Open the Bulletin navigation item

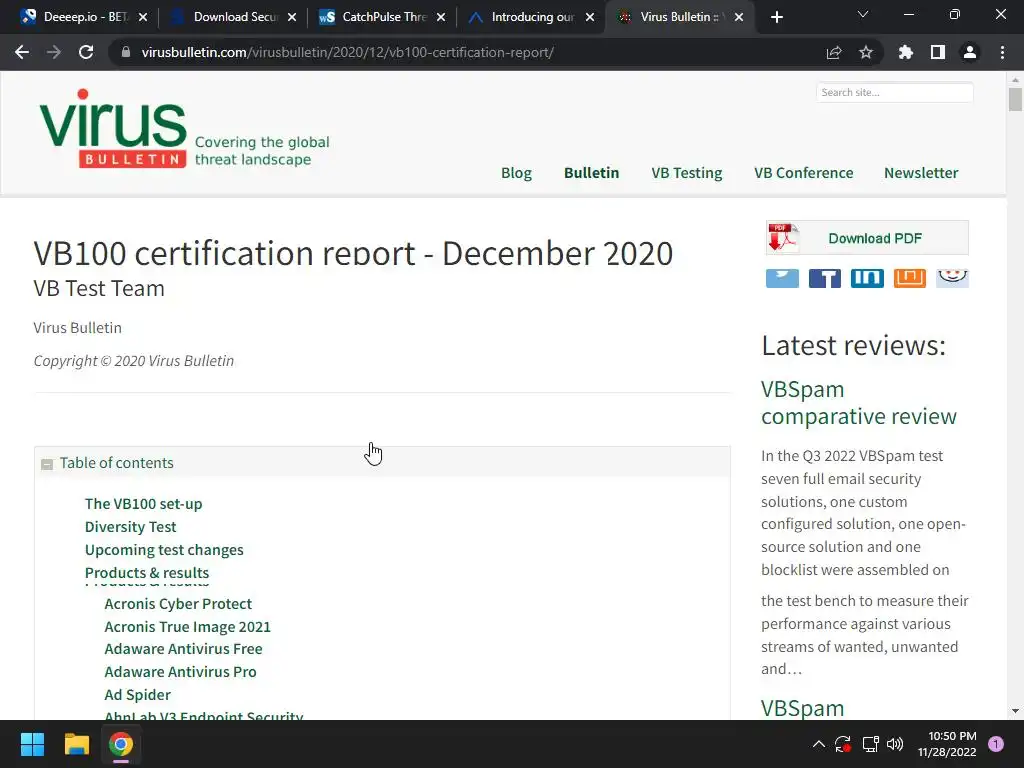pyautogui.click(x=591, y=173)
